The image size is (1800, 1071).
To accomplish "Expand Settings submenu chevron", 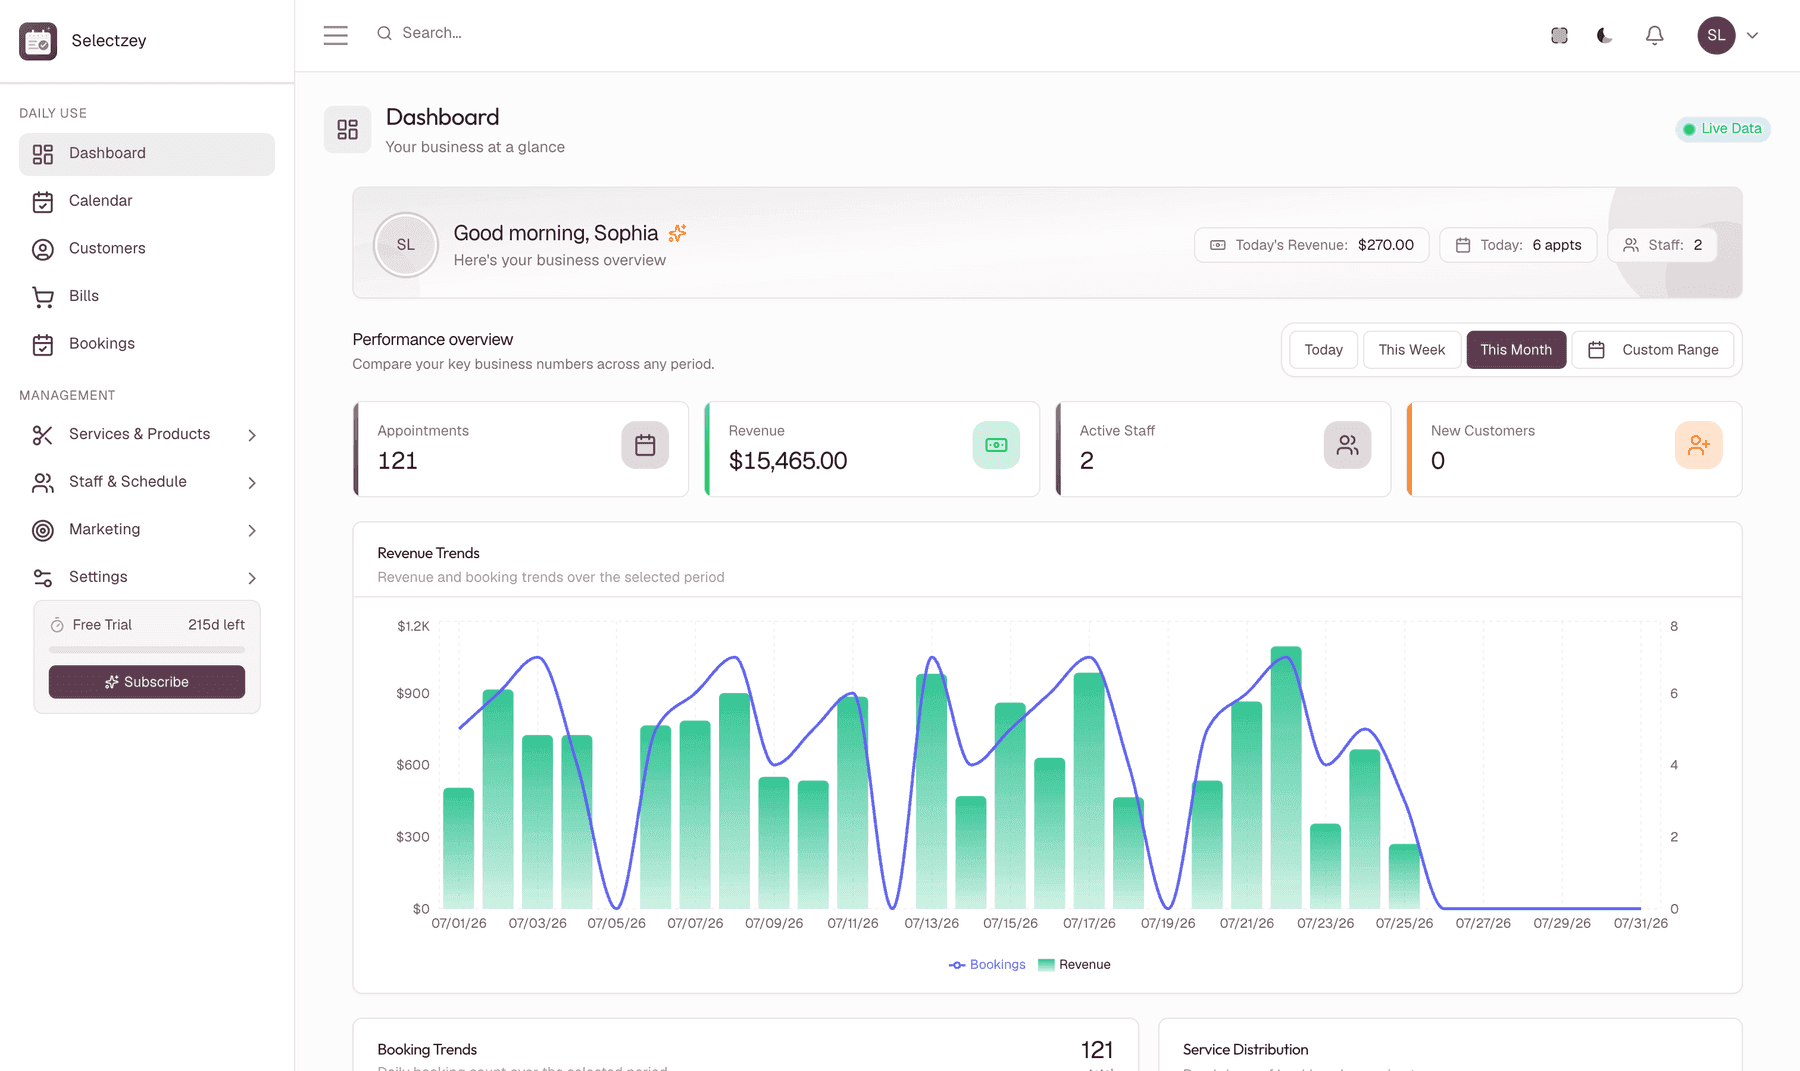I will [252, 578].
